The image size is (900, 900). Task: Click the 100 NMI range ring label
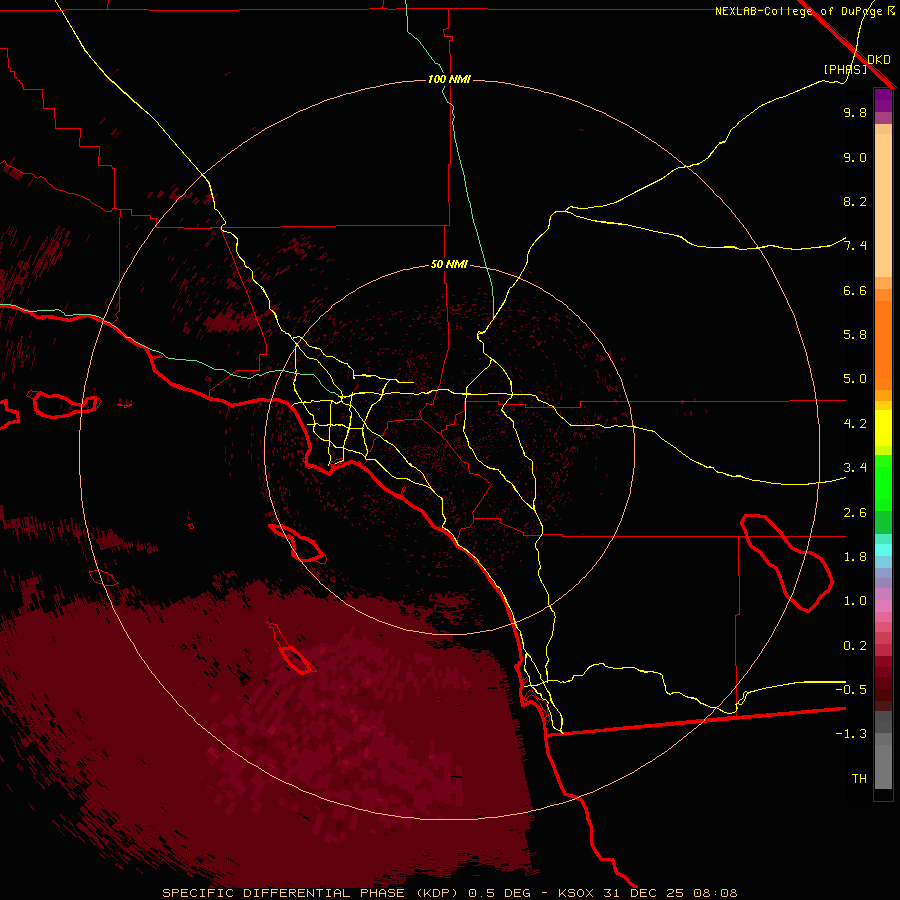(449, 79)
